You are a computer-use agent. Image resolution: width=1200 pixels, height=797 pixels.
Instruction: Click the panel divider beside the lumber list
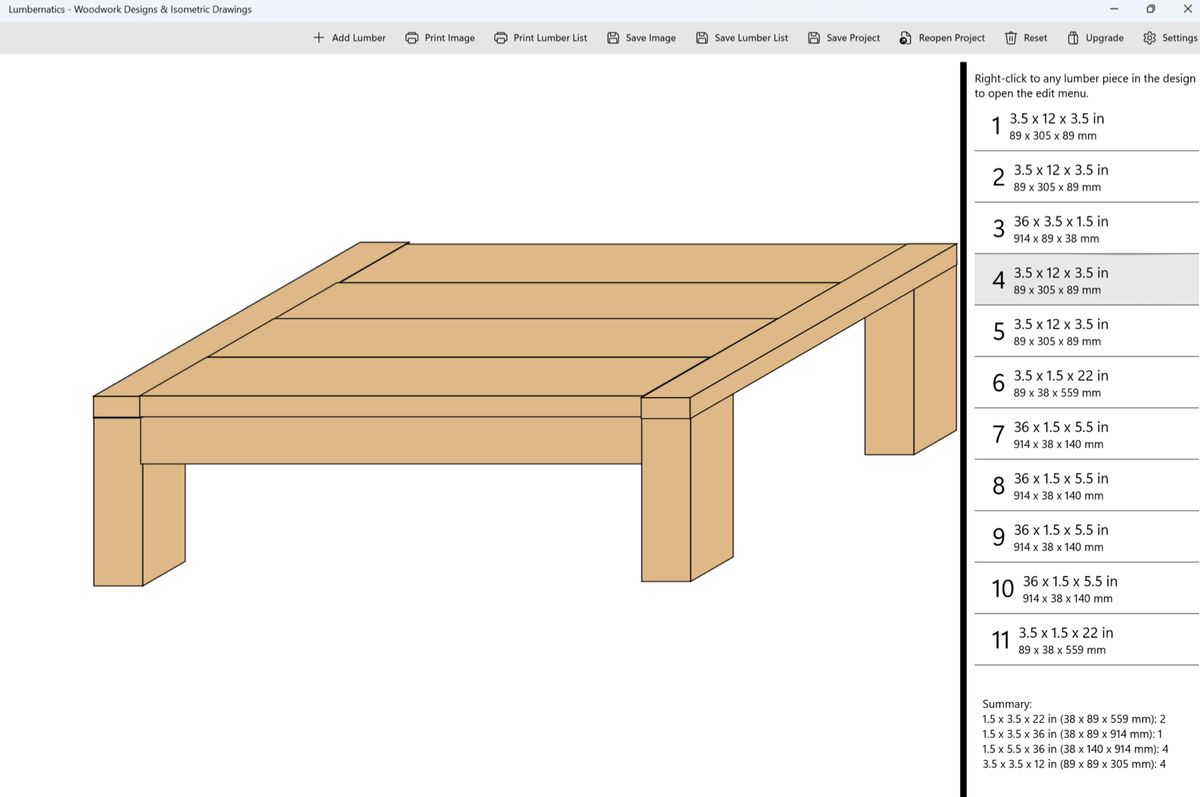(x=964, y=430)
